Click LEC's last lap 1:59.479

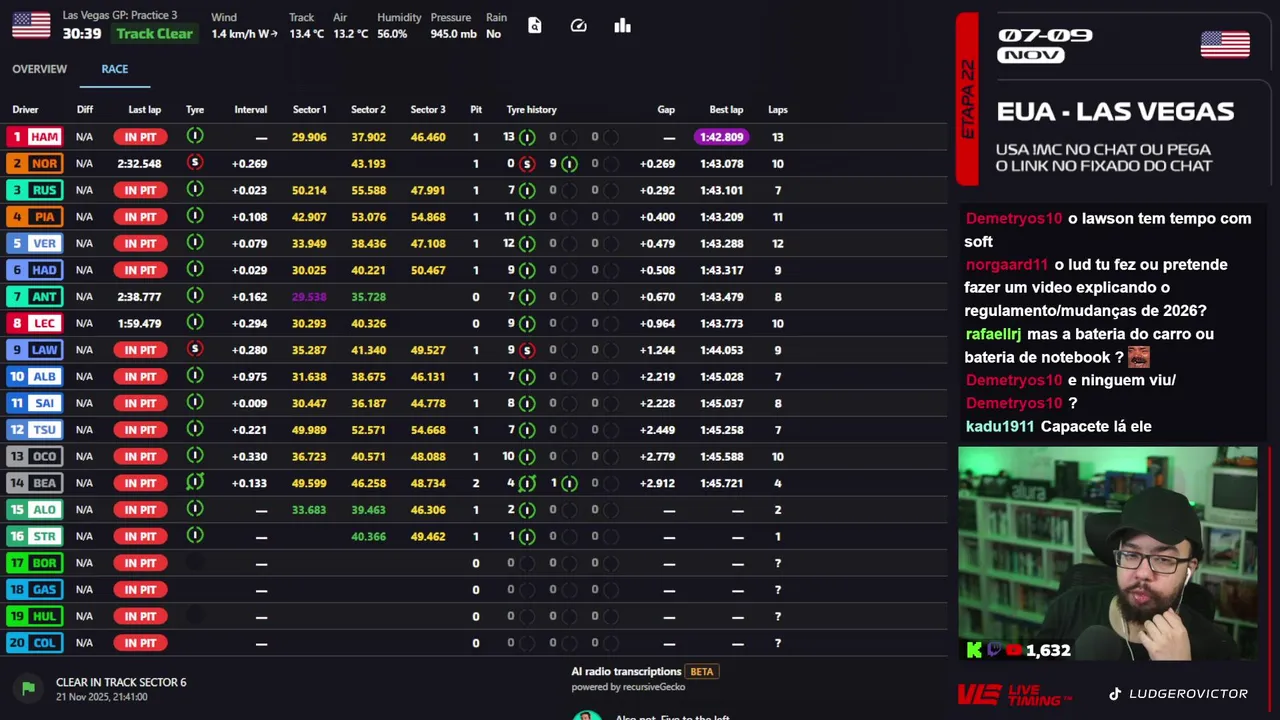[x=139, y=324]
